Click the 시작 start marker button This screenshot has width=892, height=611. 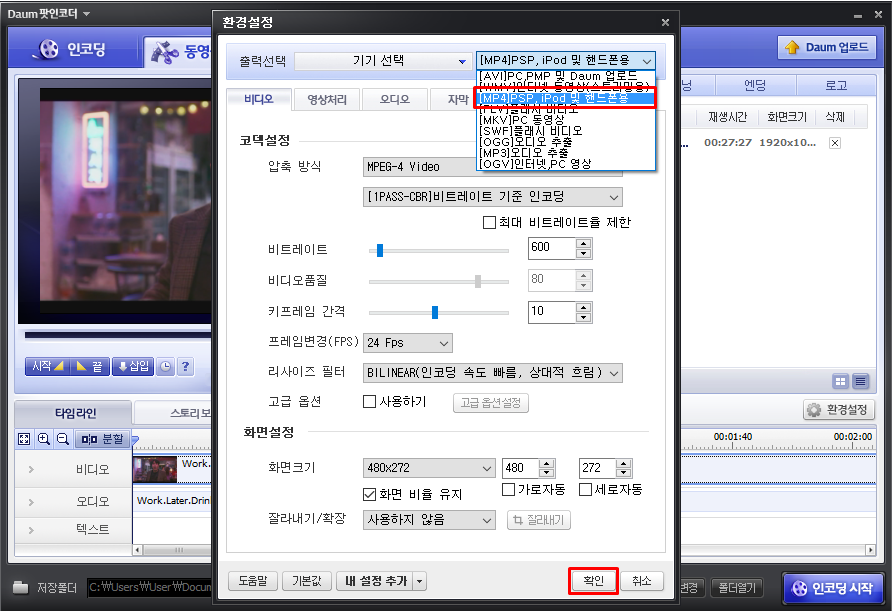click(x=47, y=366)
